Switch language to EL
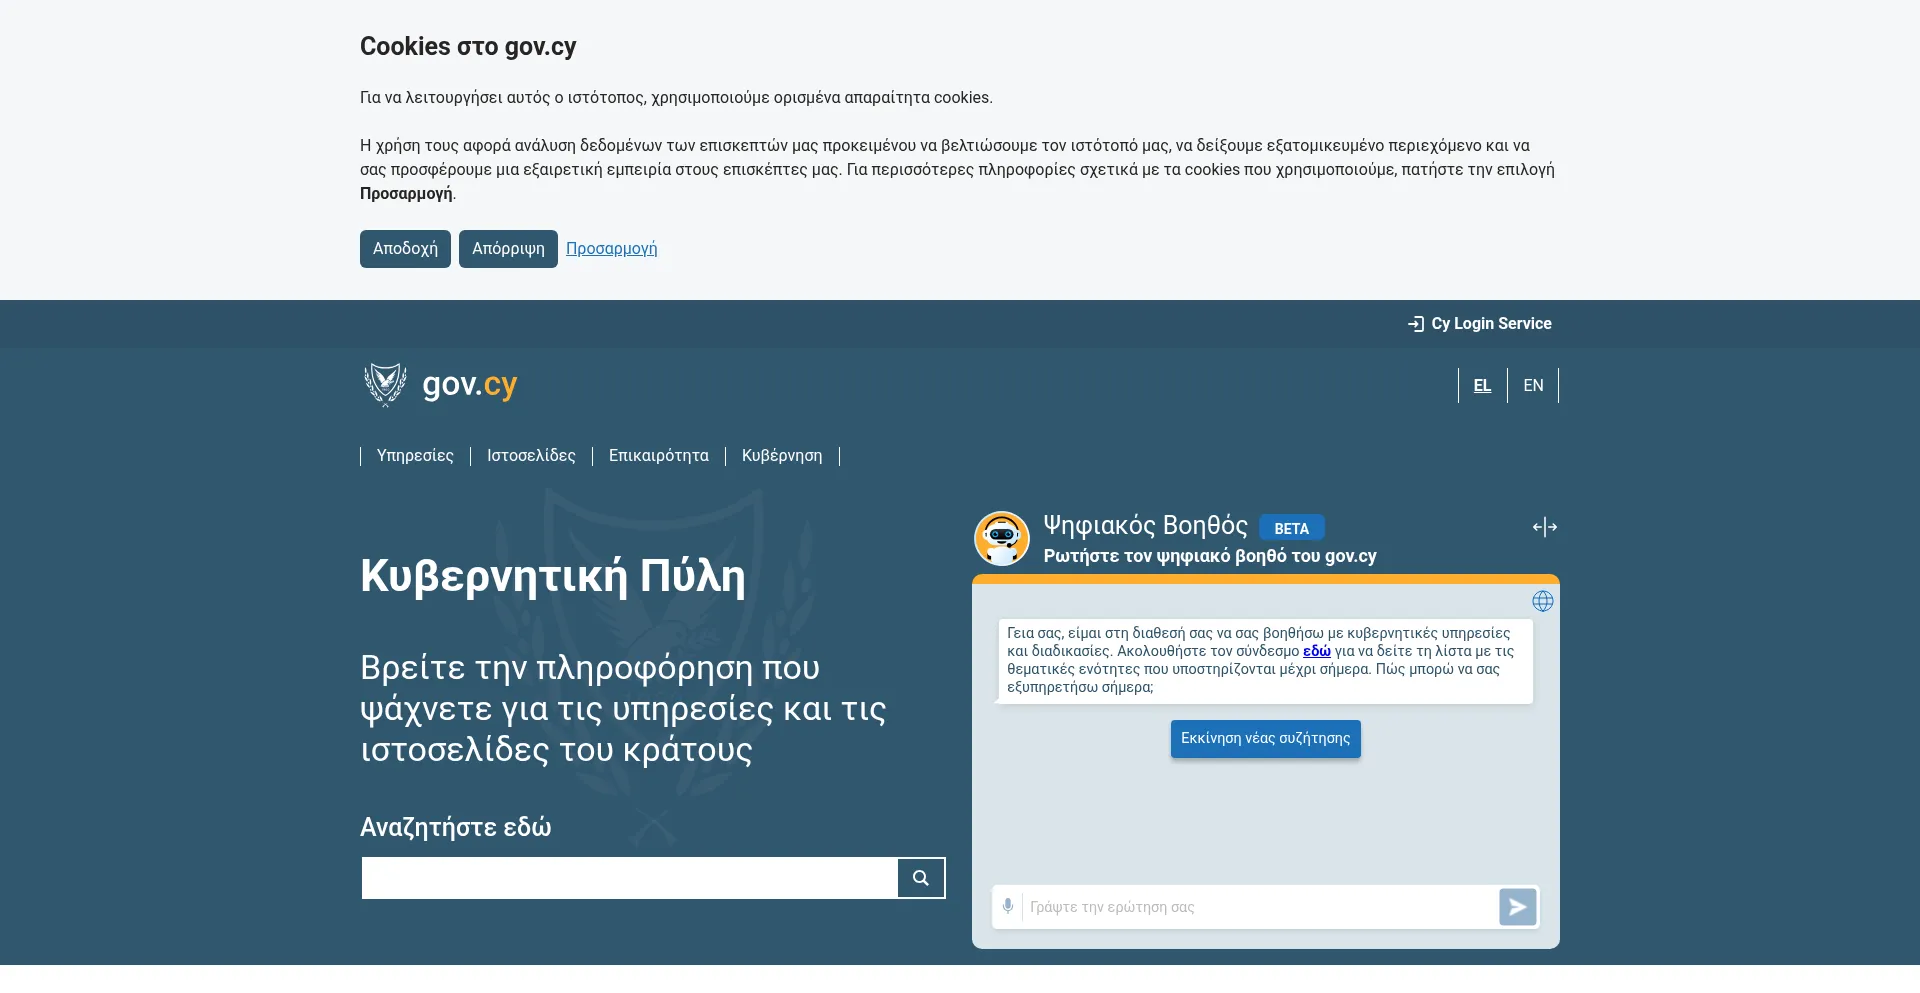 [1482, 386]
